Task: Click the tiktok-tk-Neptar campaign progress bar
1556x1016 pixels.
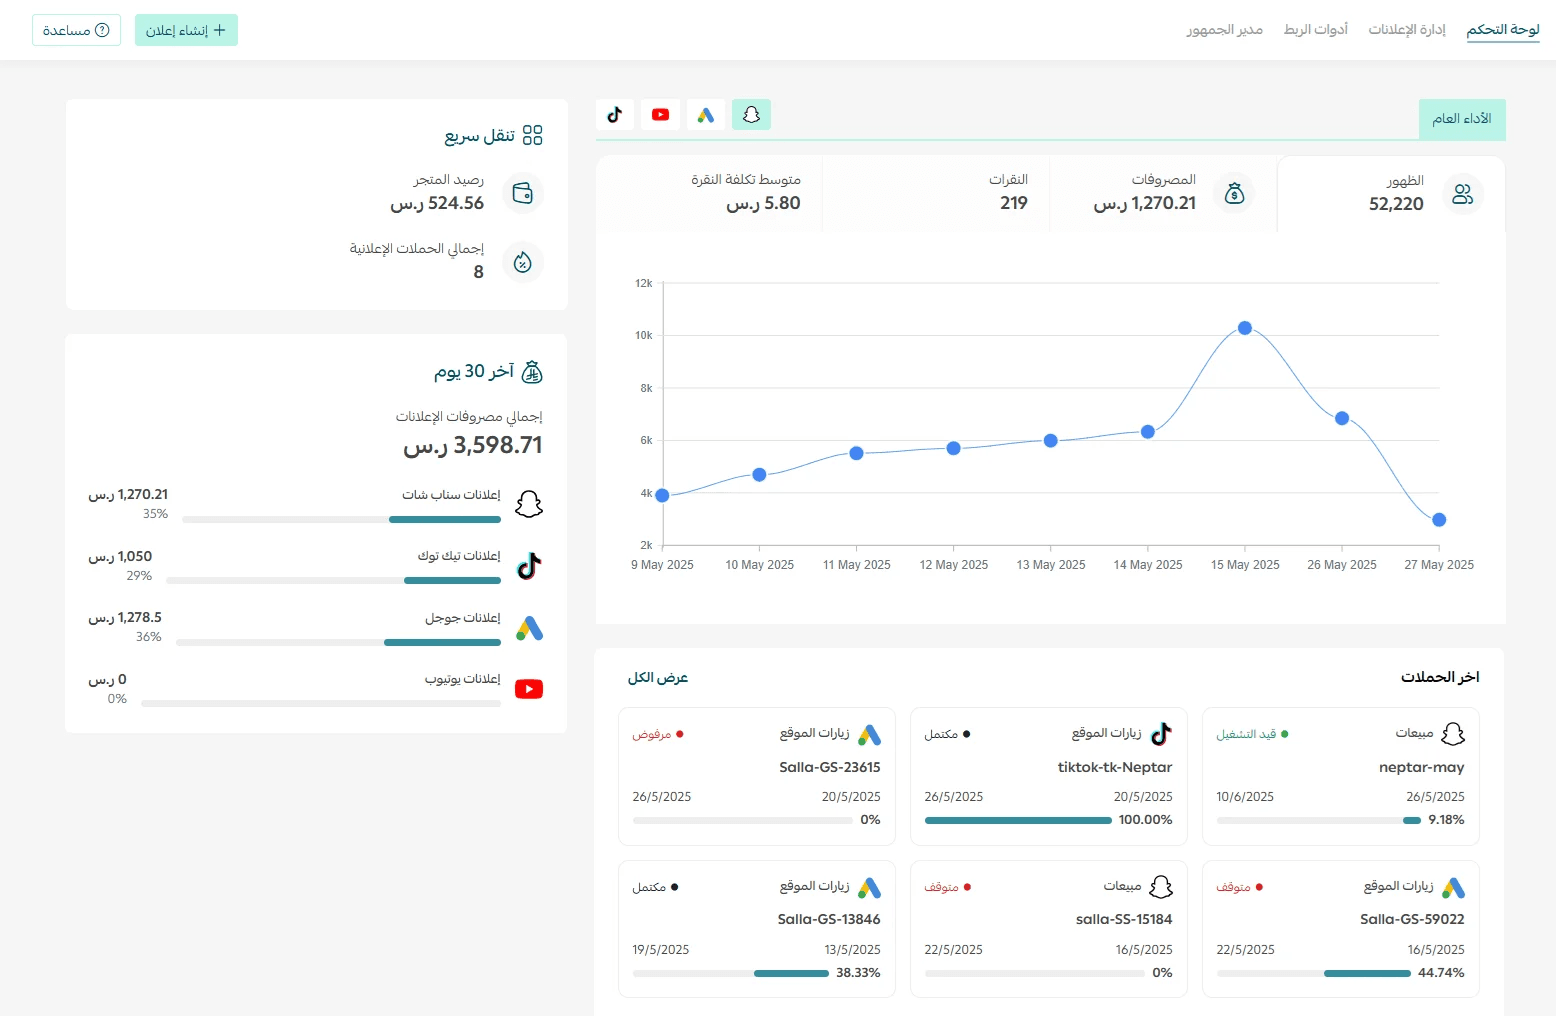Action: [x=1018, y=820]
